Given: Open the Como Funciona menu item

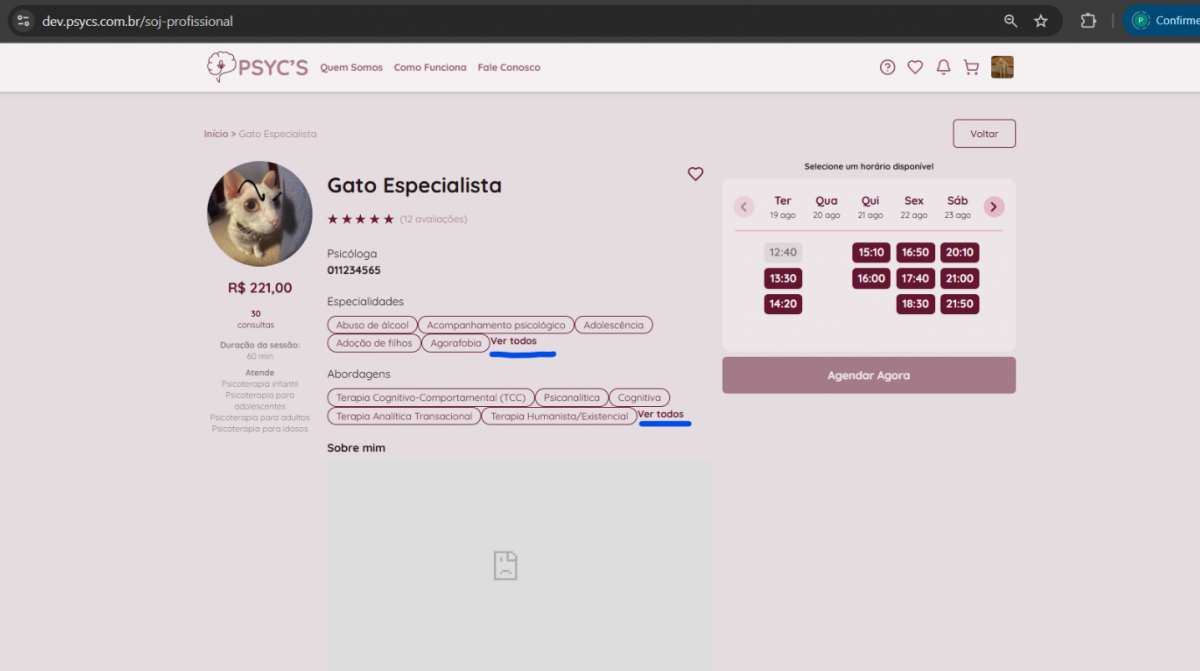Looking at the screenshot, I should coord(430,68).
